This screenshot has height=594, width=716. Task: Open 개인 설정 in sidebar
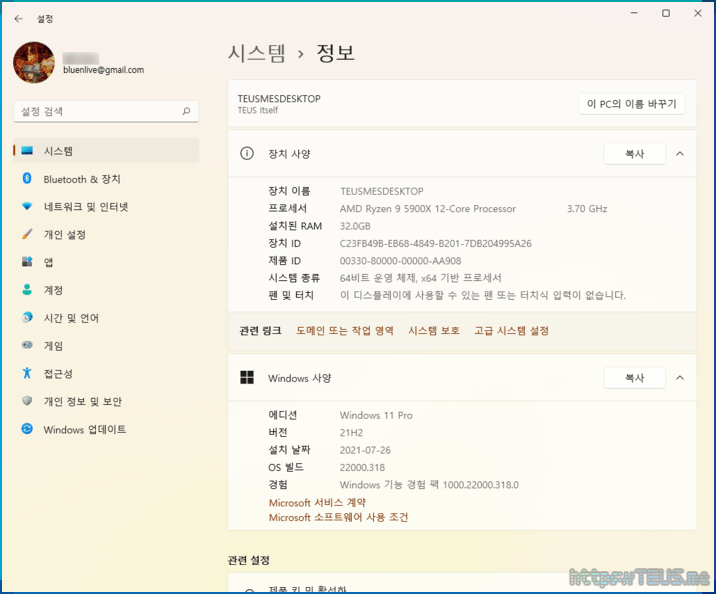tap(106, 235)
